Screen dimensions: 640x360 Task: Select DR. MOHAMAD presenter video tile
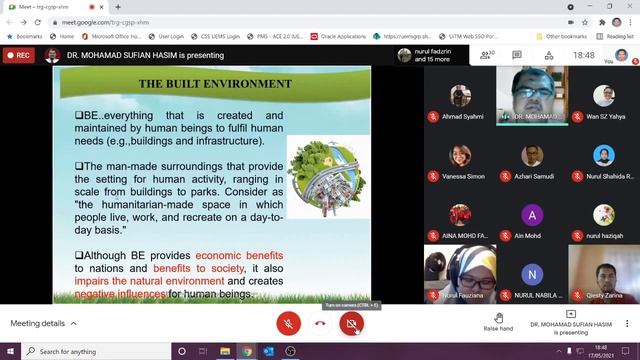[532, 96]
